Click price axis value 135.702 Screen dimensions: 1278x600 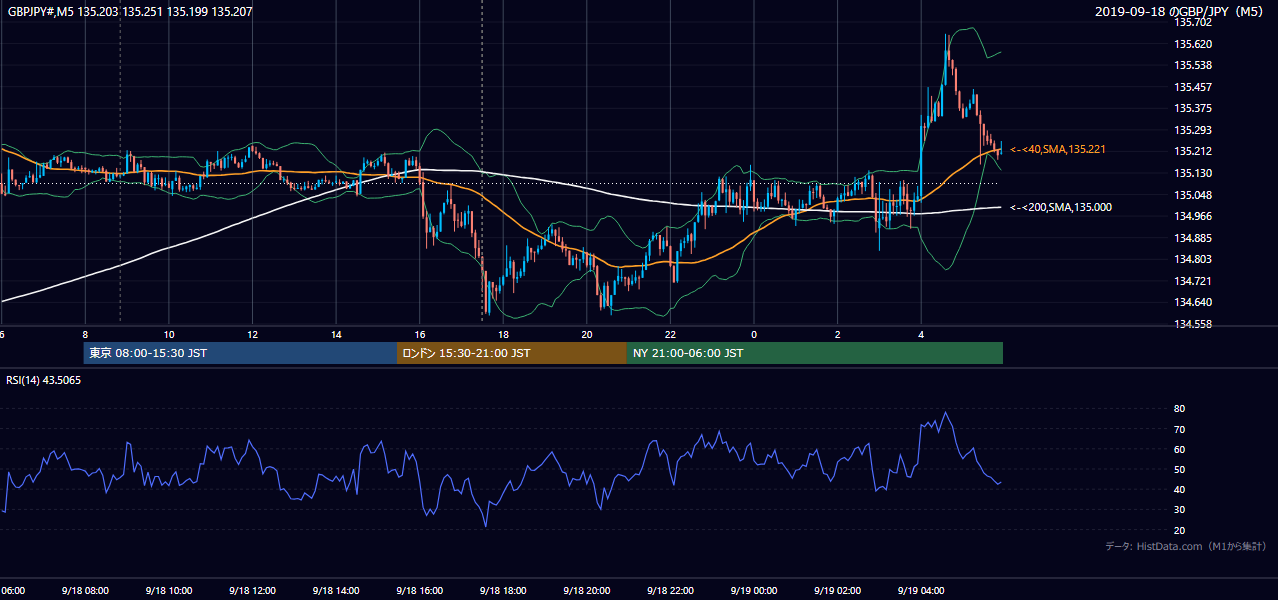pyautogui.click(x=1193, y=22)
